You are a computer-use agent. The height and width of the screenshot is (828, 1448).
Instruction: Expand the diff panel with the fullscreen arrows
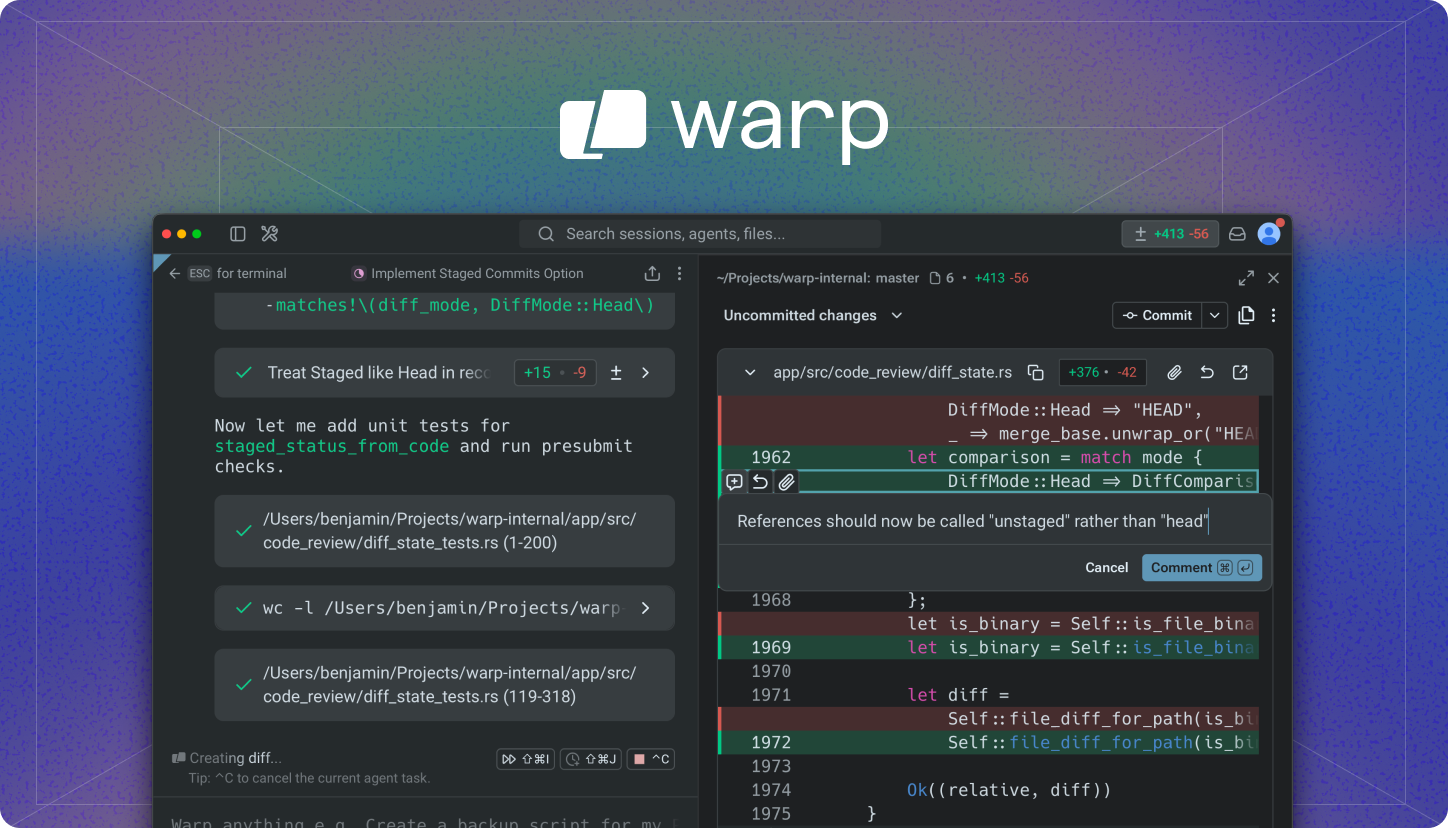tap(1246, 278)
